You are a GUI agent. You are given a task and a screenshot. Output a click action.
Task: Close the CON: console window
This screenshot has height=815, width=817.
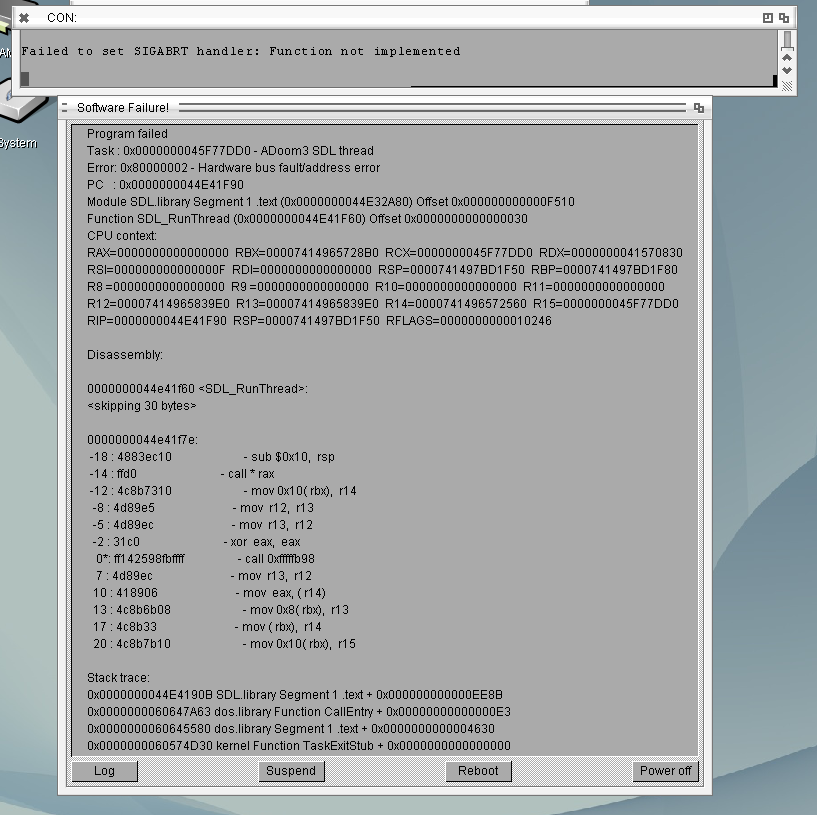pyautogui.click(x=24, y=18)
